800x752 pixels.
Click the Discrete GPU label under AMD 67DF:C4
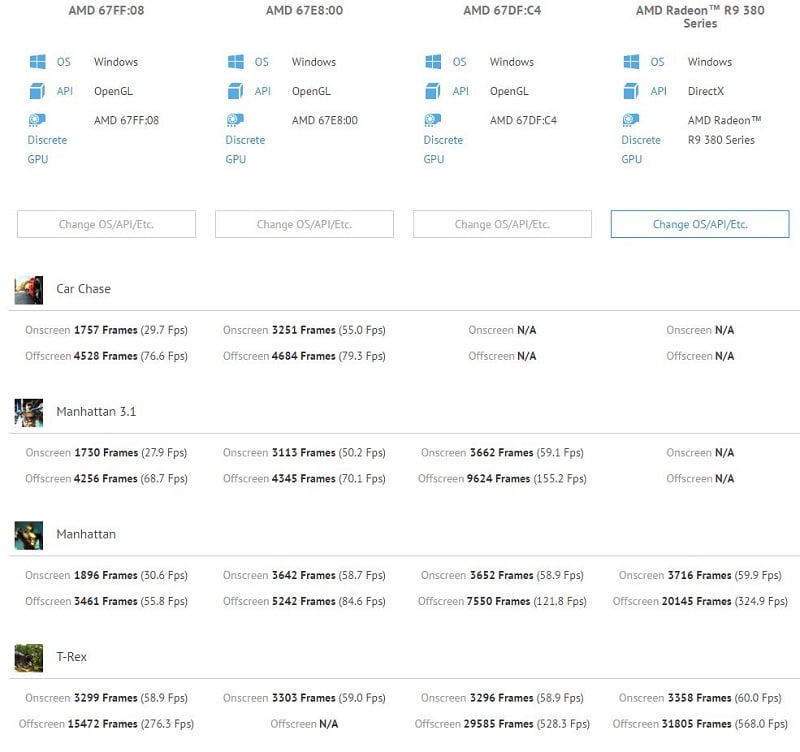[x=443, y=149]
